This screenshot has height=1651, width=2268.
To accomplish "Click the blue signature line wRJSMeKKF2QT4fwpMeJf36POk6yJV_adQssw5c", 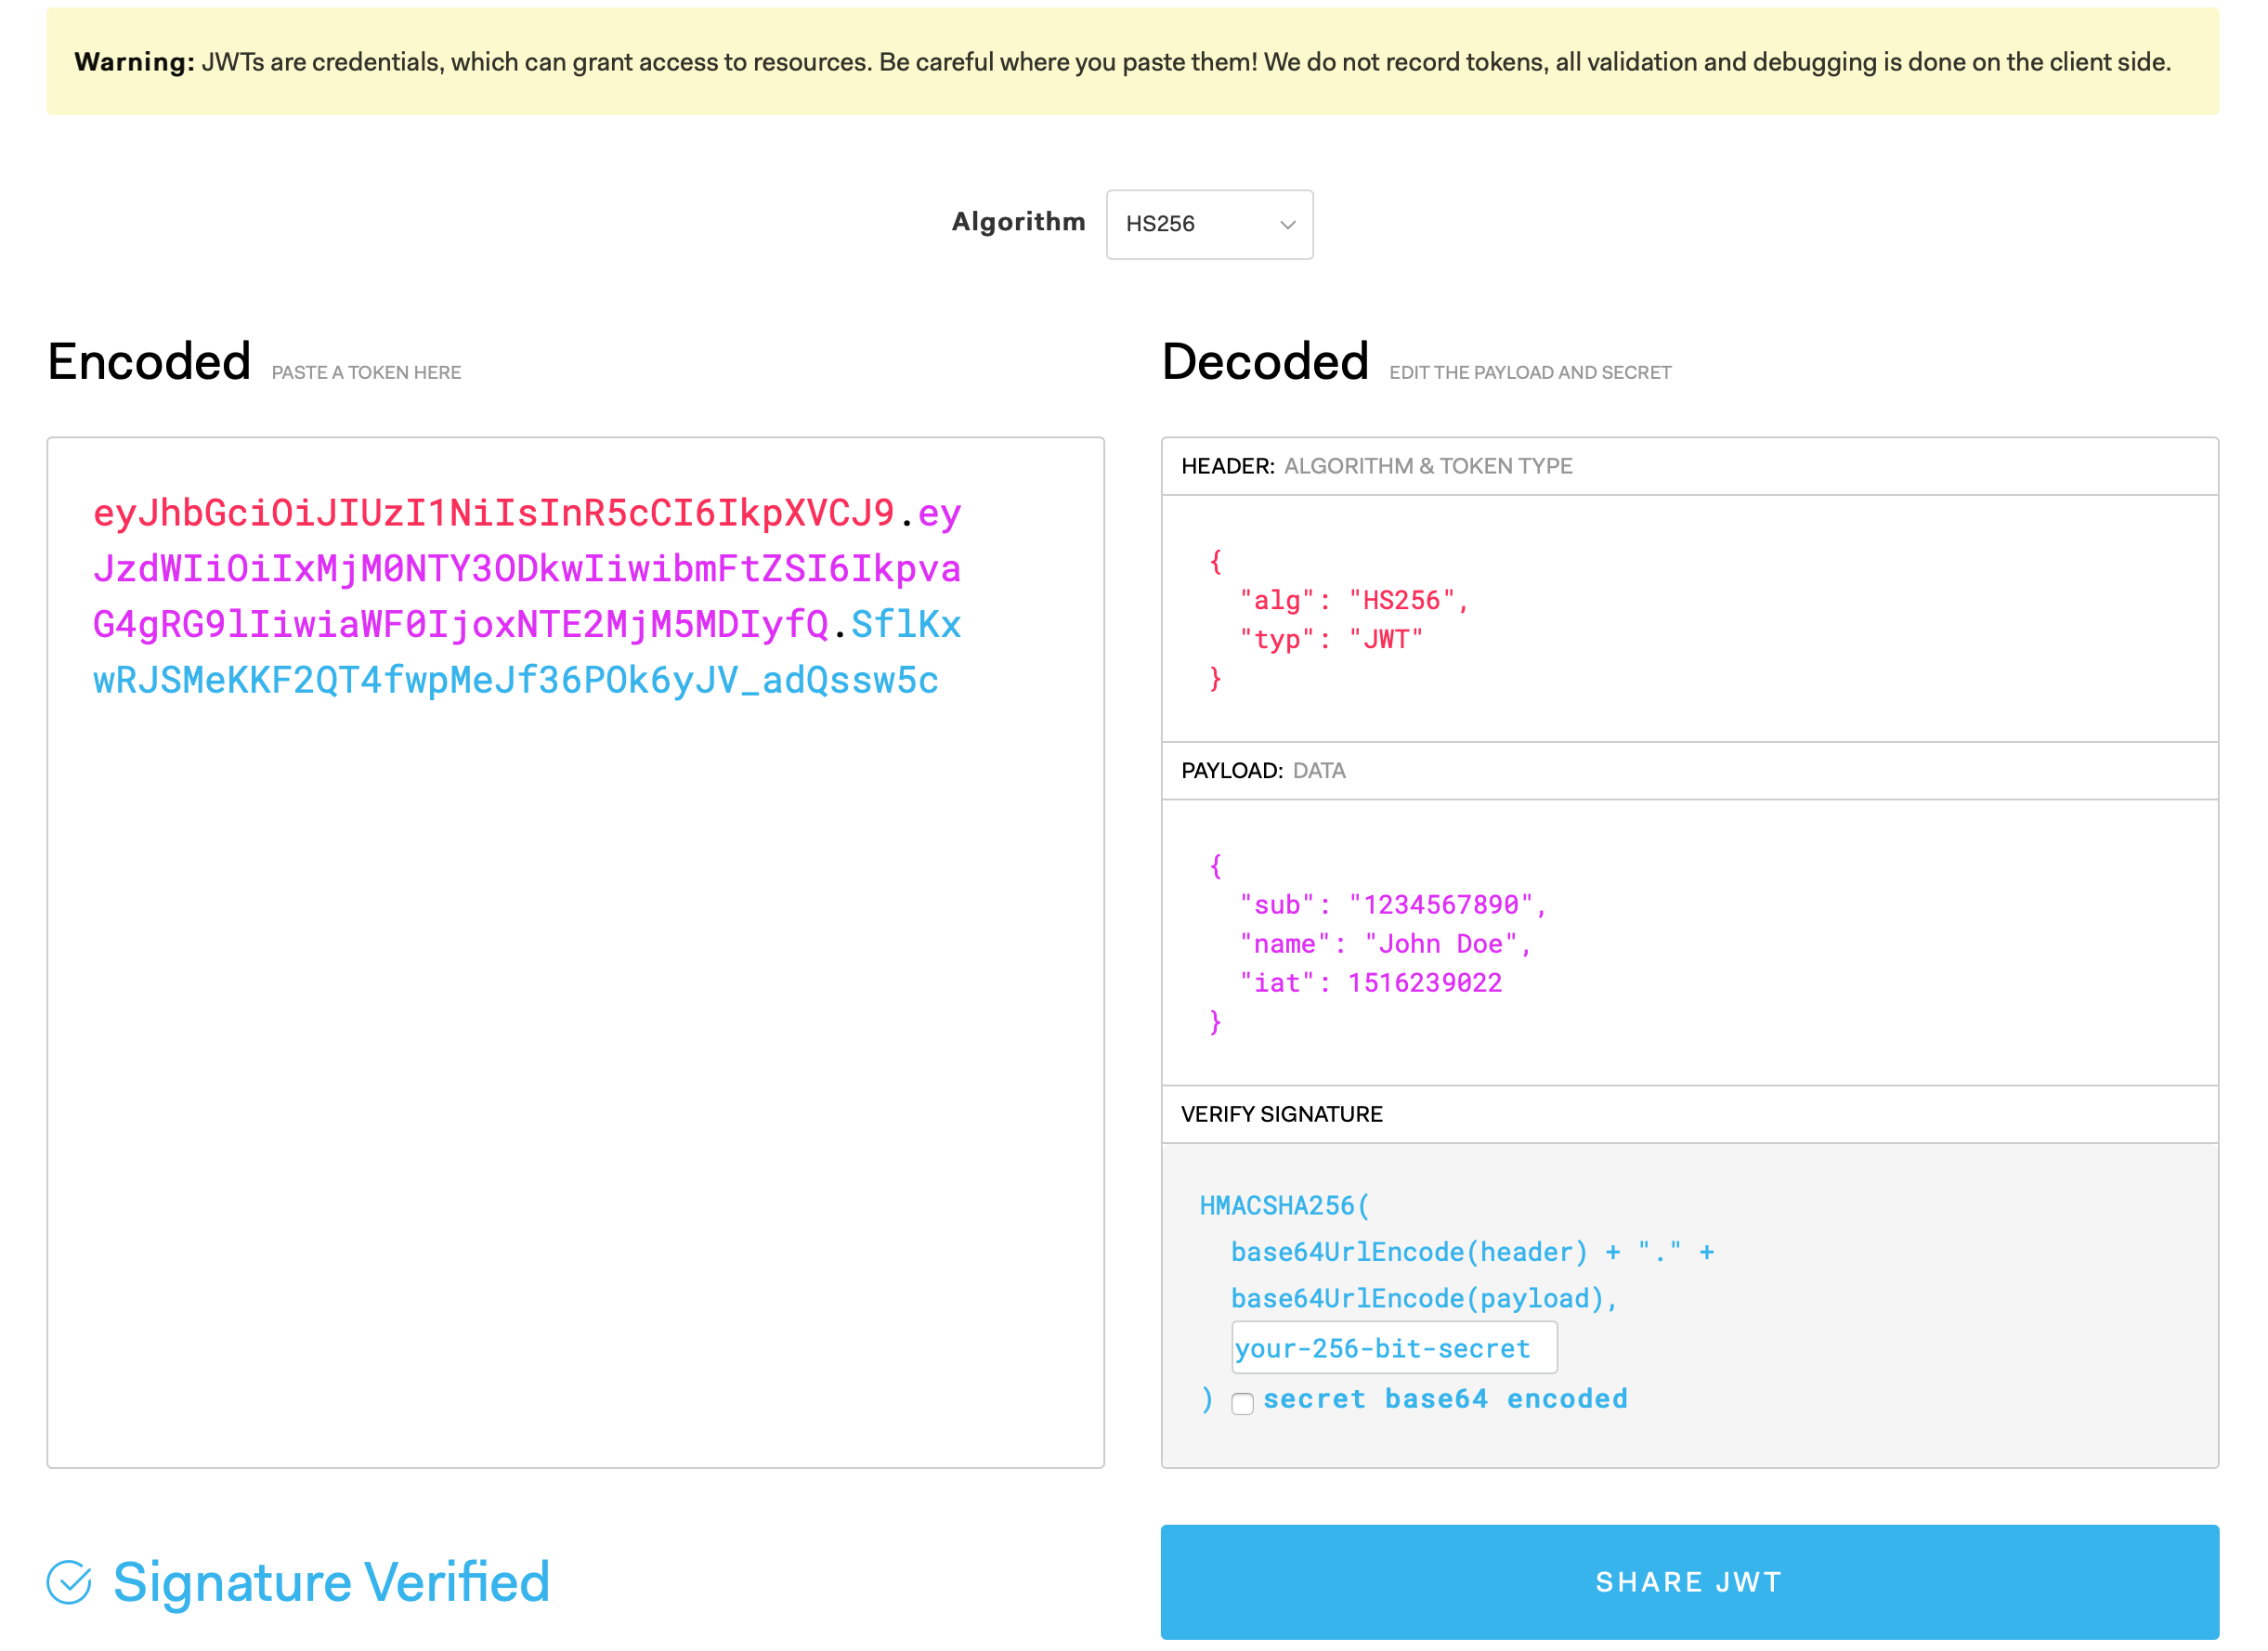I will coord(516,680).
